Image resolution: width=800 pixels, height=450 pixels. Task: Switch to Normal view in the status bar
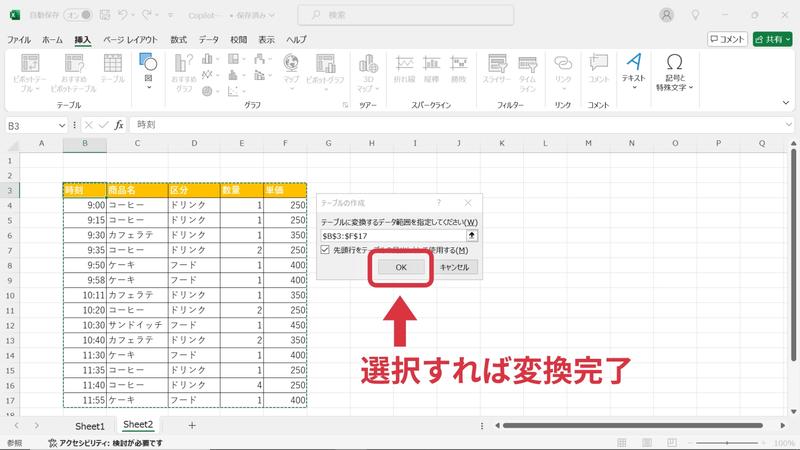click(x=621, y=443)
